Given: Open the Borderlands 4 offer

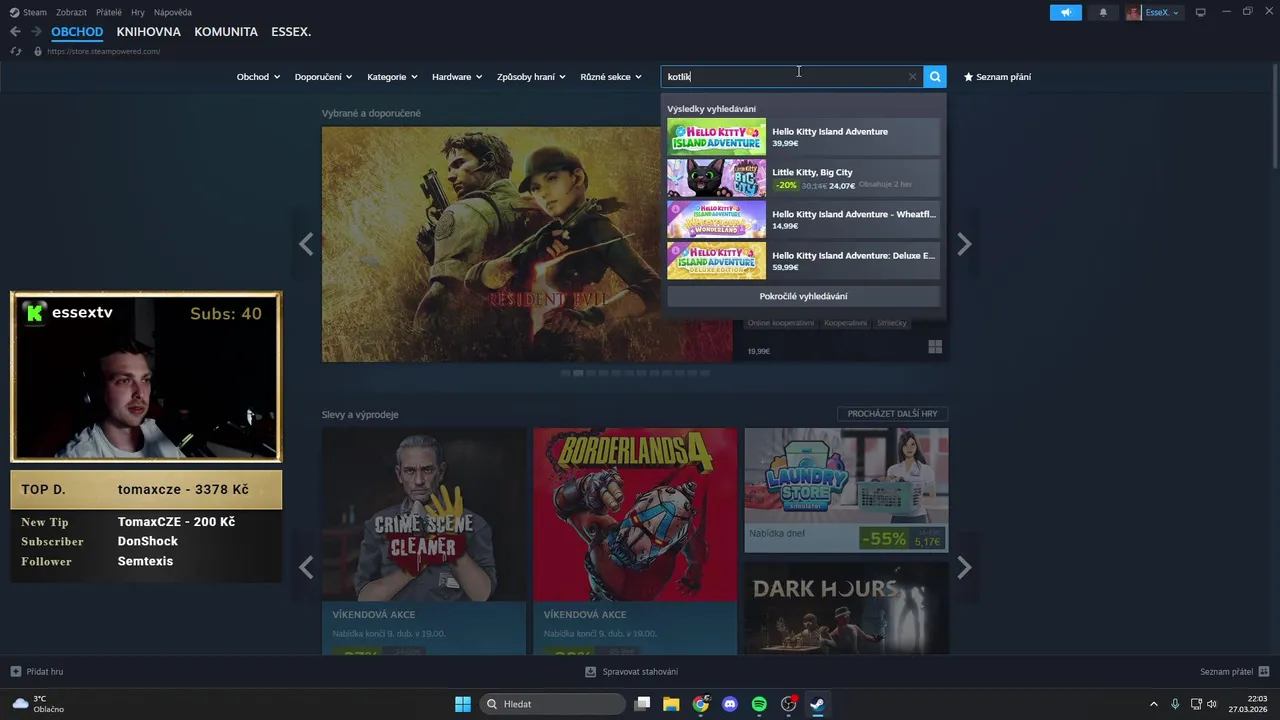Looking at the screenshot, I should 635,541.
